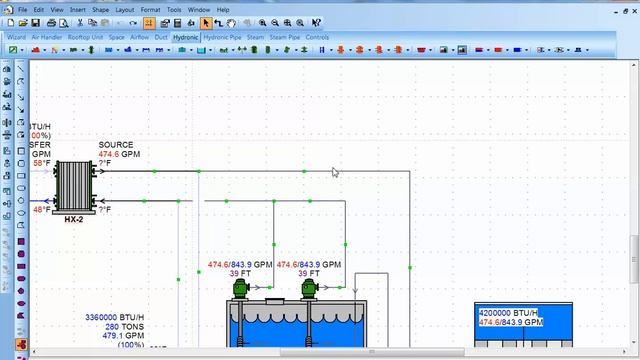
Task: Redo the last action
Action: pyautogui.click(x=133, y=23)
